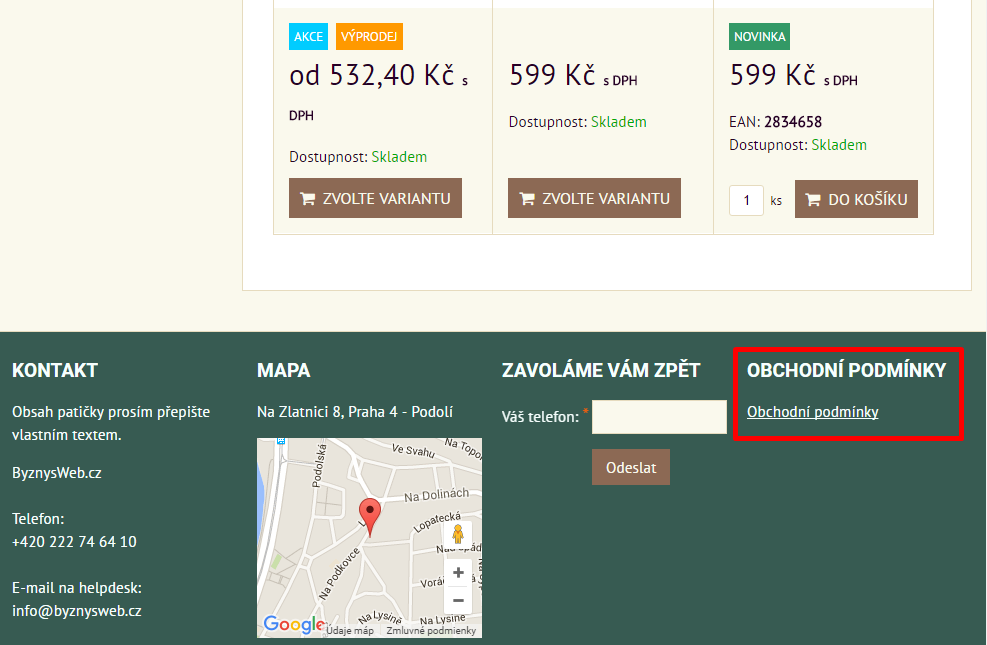Click the quantity field showing 1 ks

coord(746,200)
